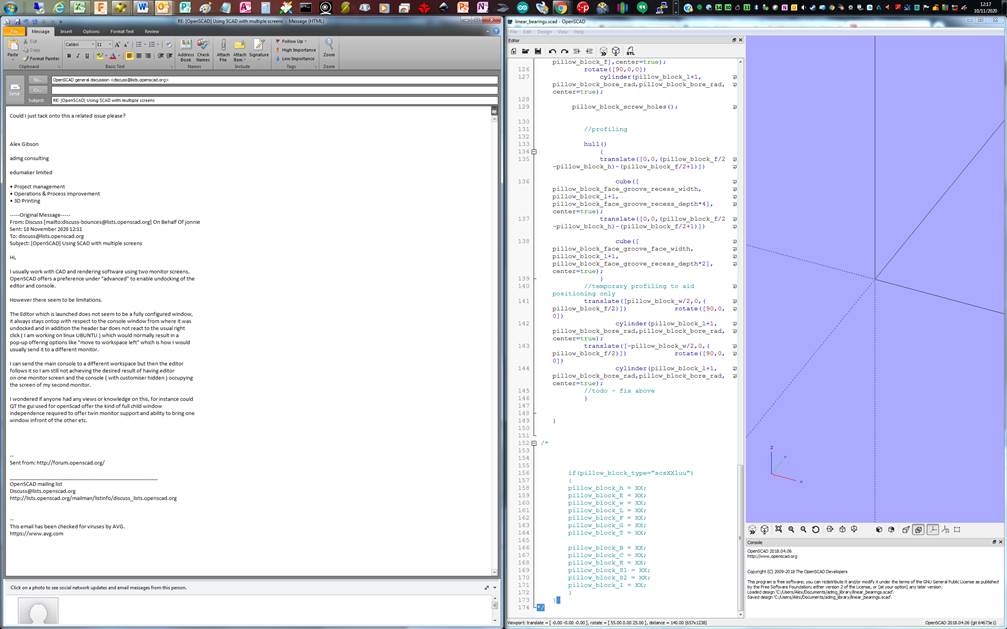Image resolution: width=1007 pixels, height=629 pixels.
Task: Collapse the code fold marker at line 152
Action: (x=533, y=442)
